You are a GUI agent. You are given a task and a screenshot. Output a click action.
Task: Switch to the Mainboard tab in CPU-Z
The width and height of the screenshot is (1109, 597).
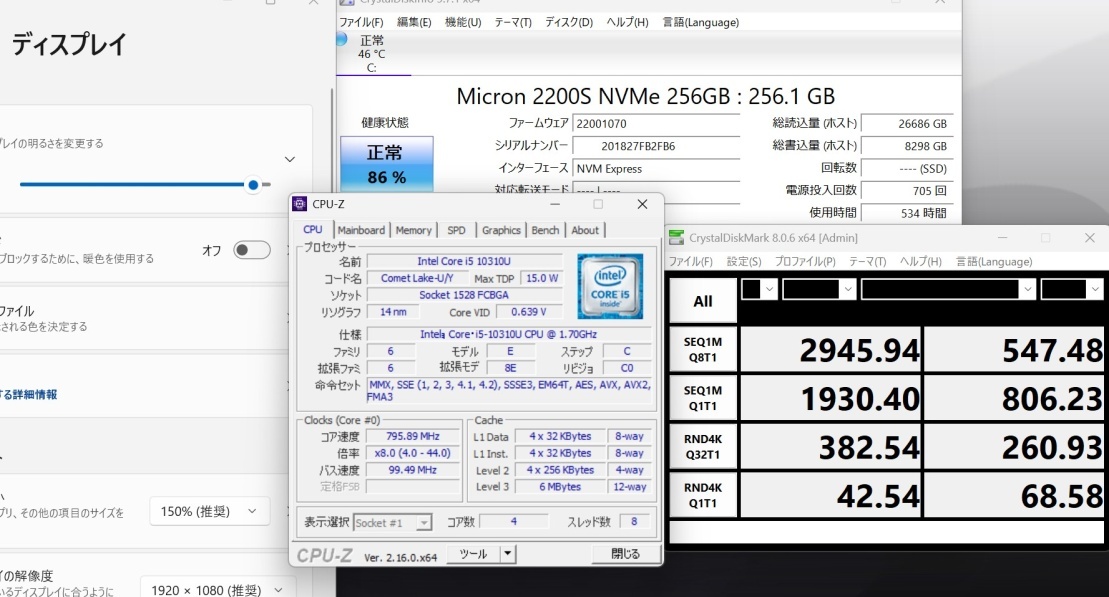point(361,229)
